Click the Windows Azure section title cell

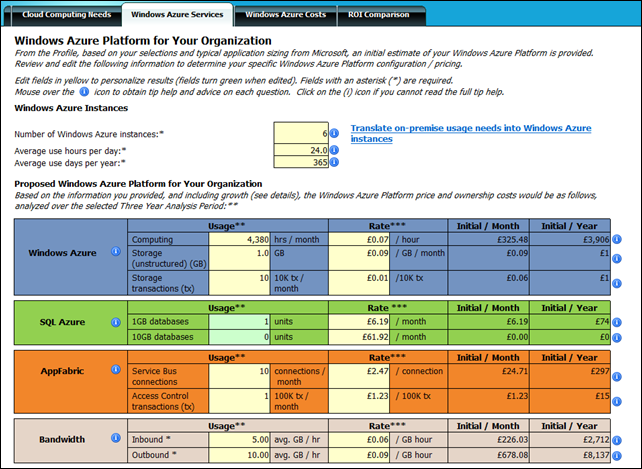[70, 257]
